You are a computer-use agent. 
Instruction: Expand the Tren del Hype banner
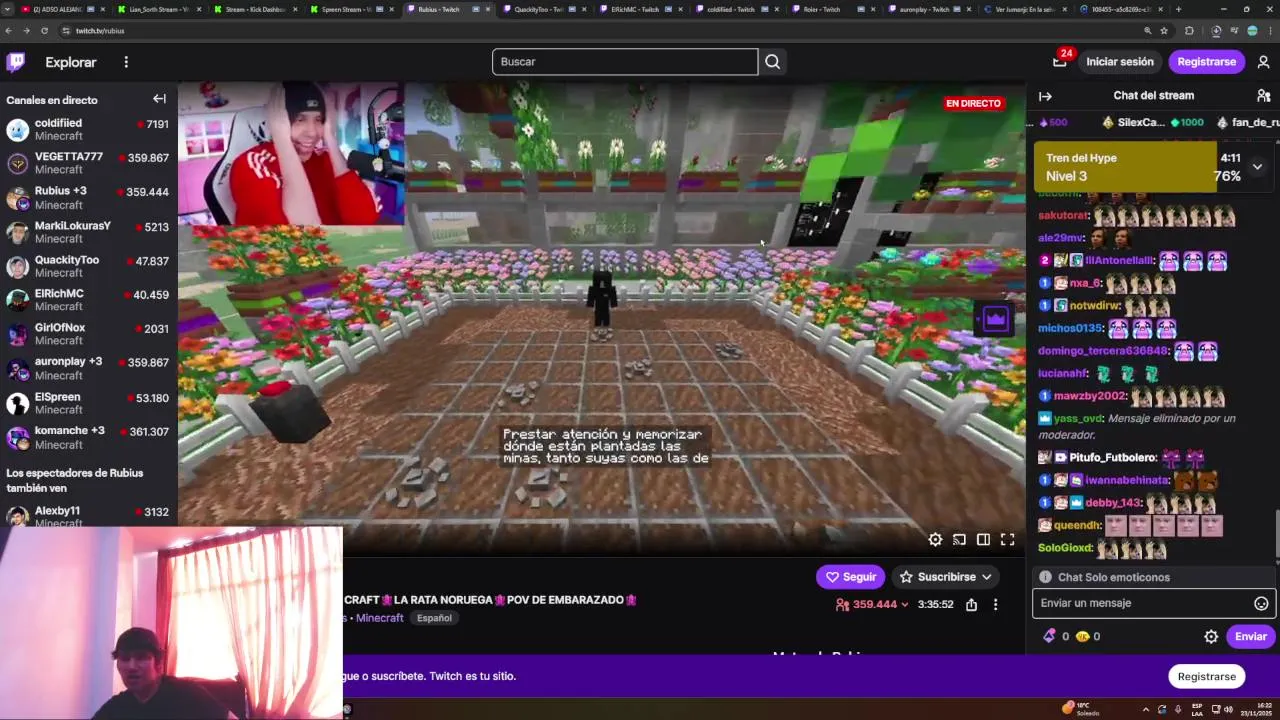pyautogui.click(x=1257, y=167)
